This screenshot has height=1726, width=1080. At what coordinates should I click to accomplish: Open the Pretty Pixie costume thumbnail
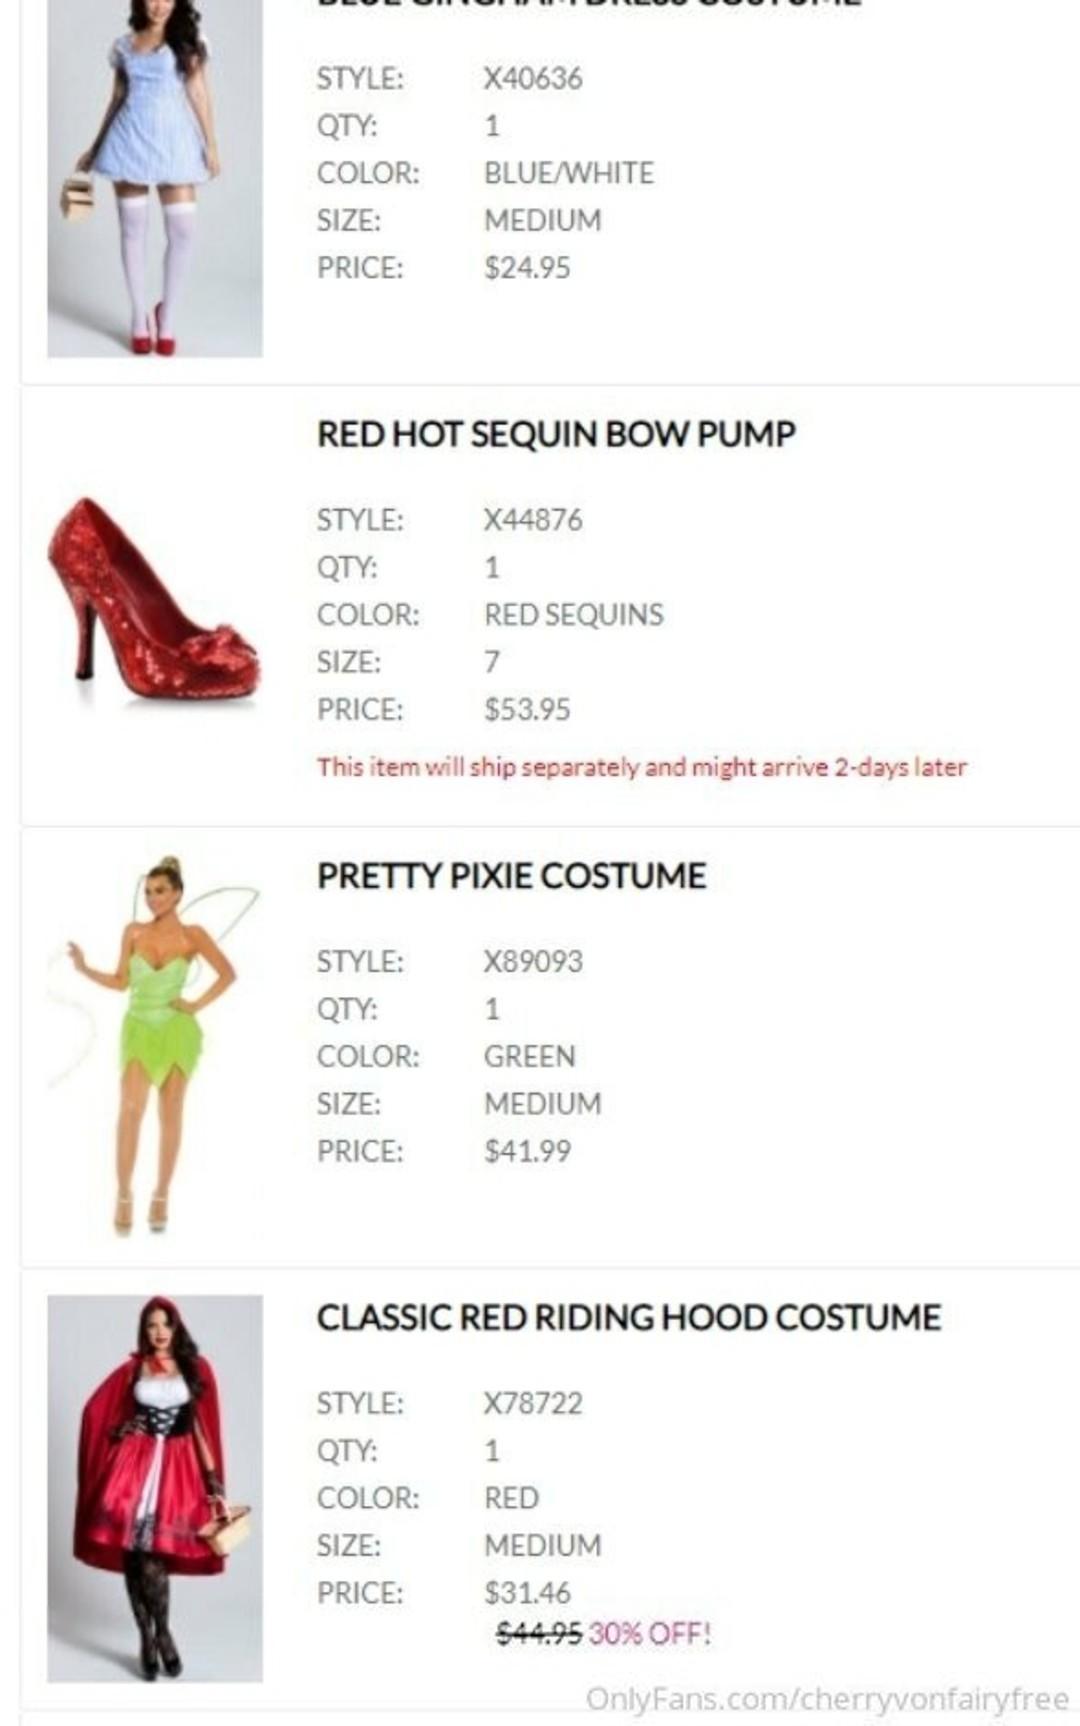[155, 1046]
